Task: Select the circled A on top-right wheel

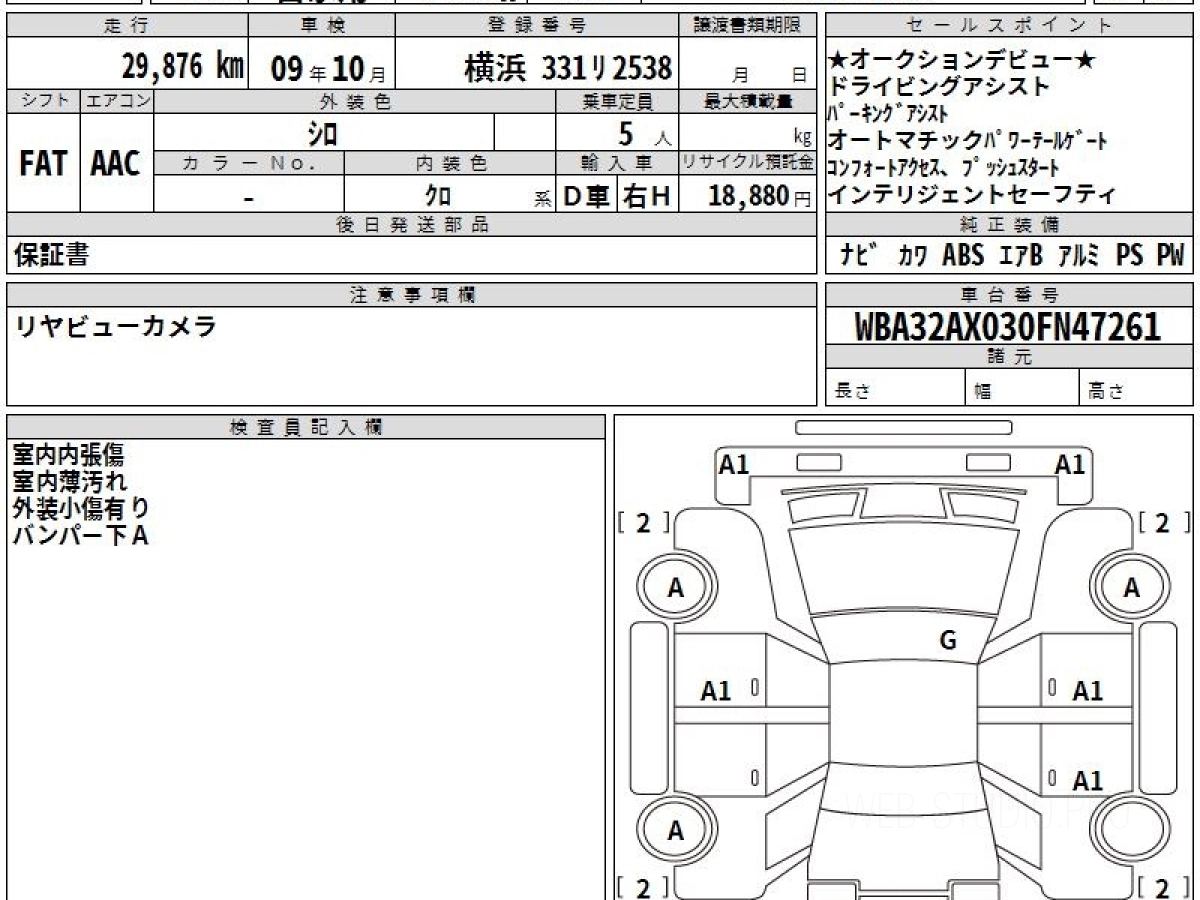Action: coord(1131,589)
